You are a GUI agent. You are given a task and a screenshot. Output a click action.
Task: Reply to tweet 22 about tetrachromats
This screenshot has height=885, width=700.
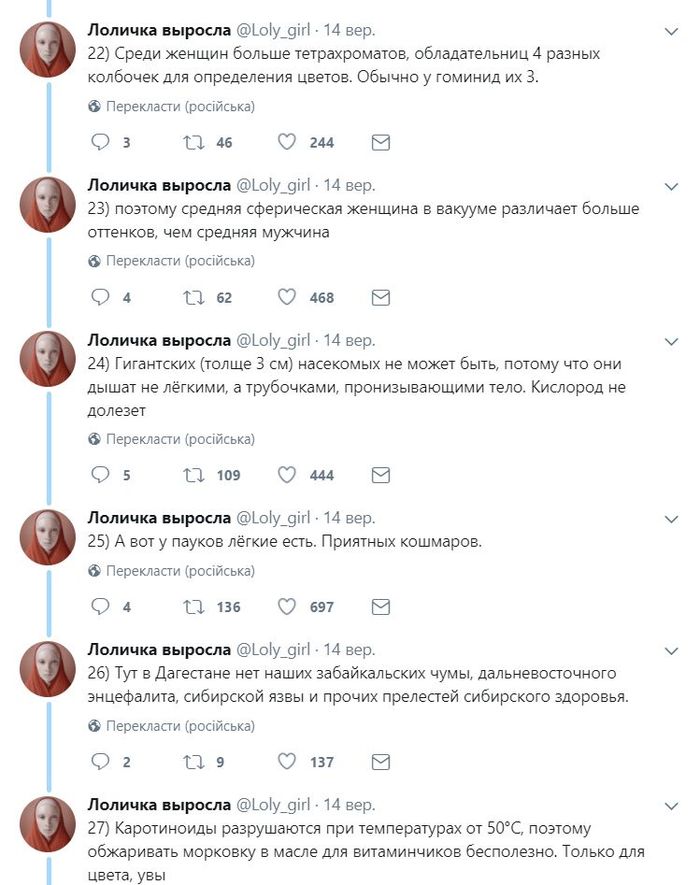[100, 143]
